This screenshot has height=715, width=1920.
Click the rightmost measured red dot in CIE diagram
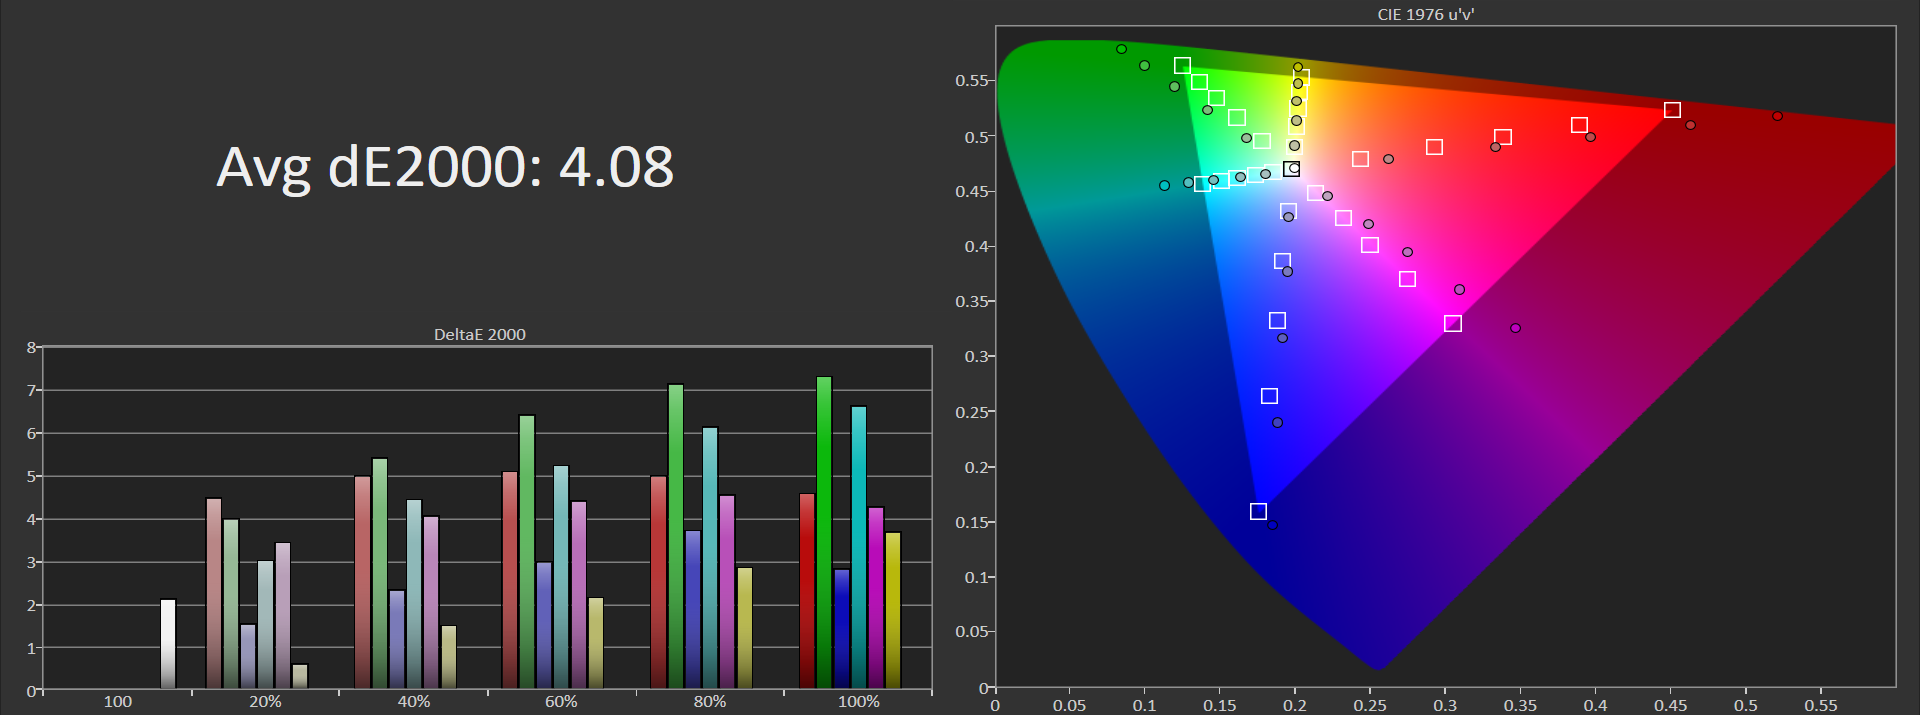1777,116
